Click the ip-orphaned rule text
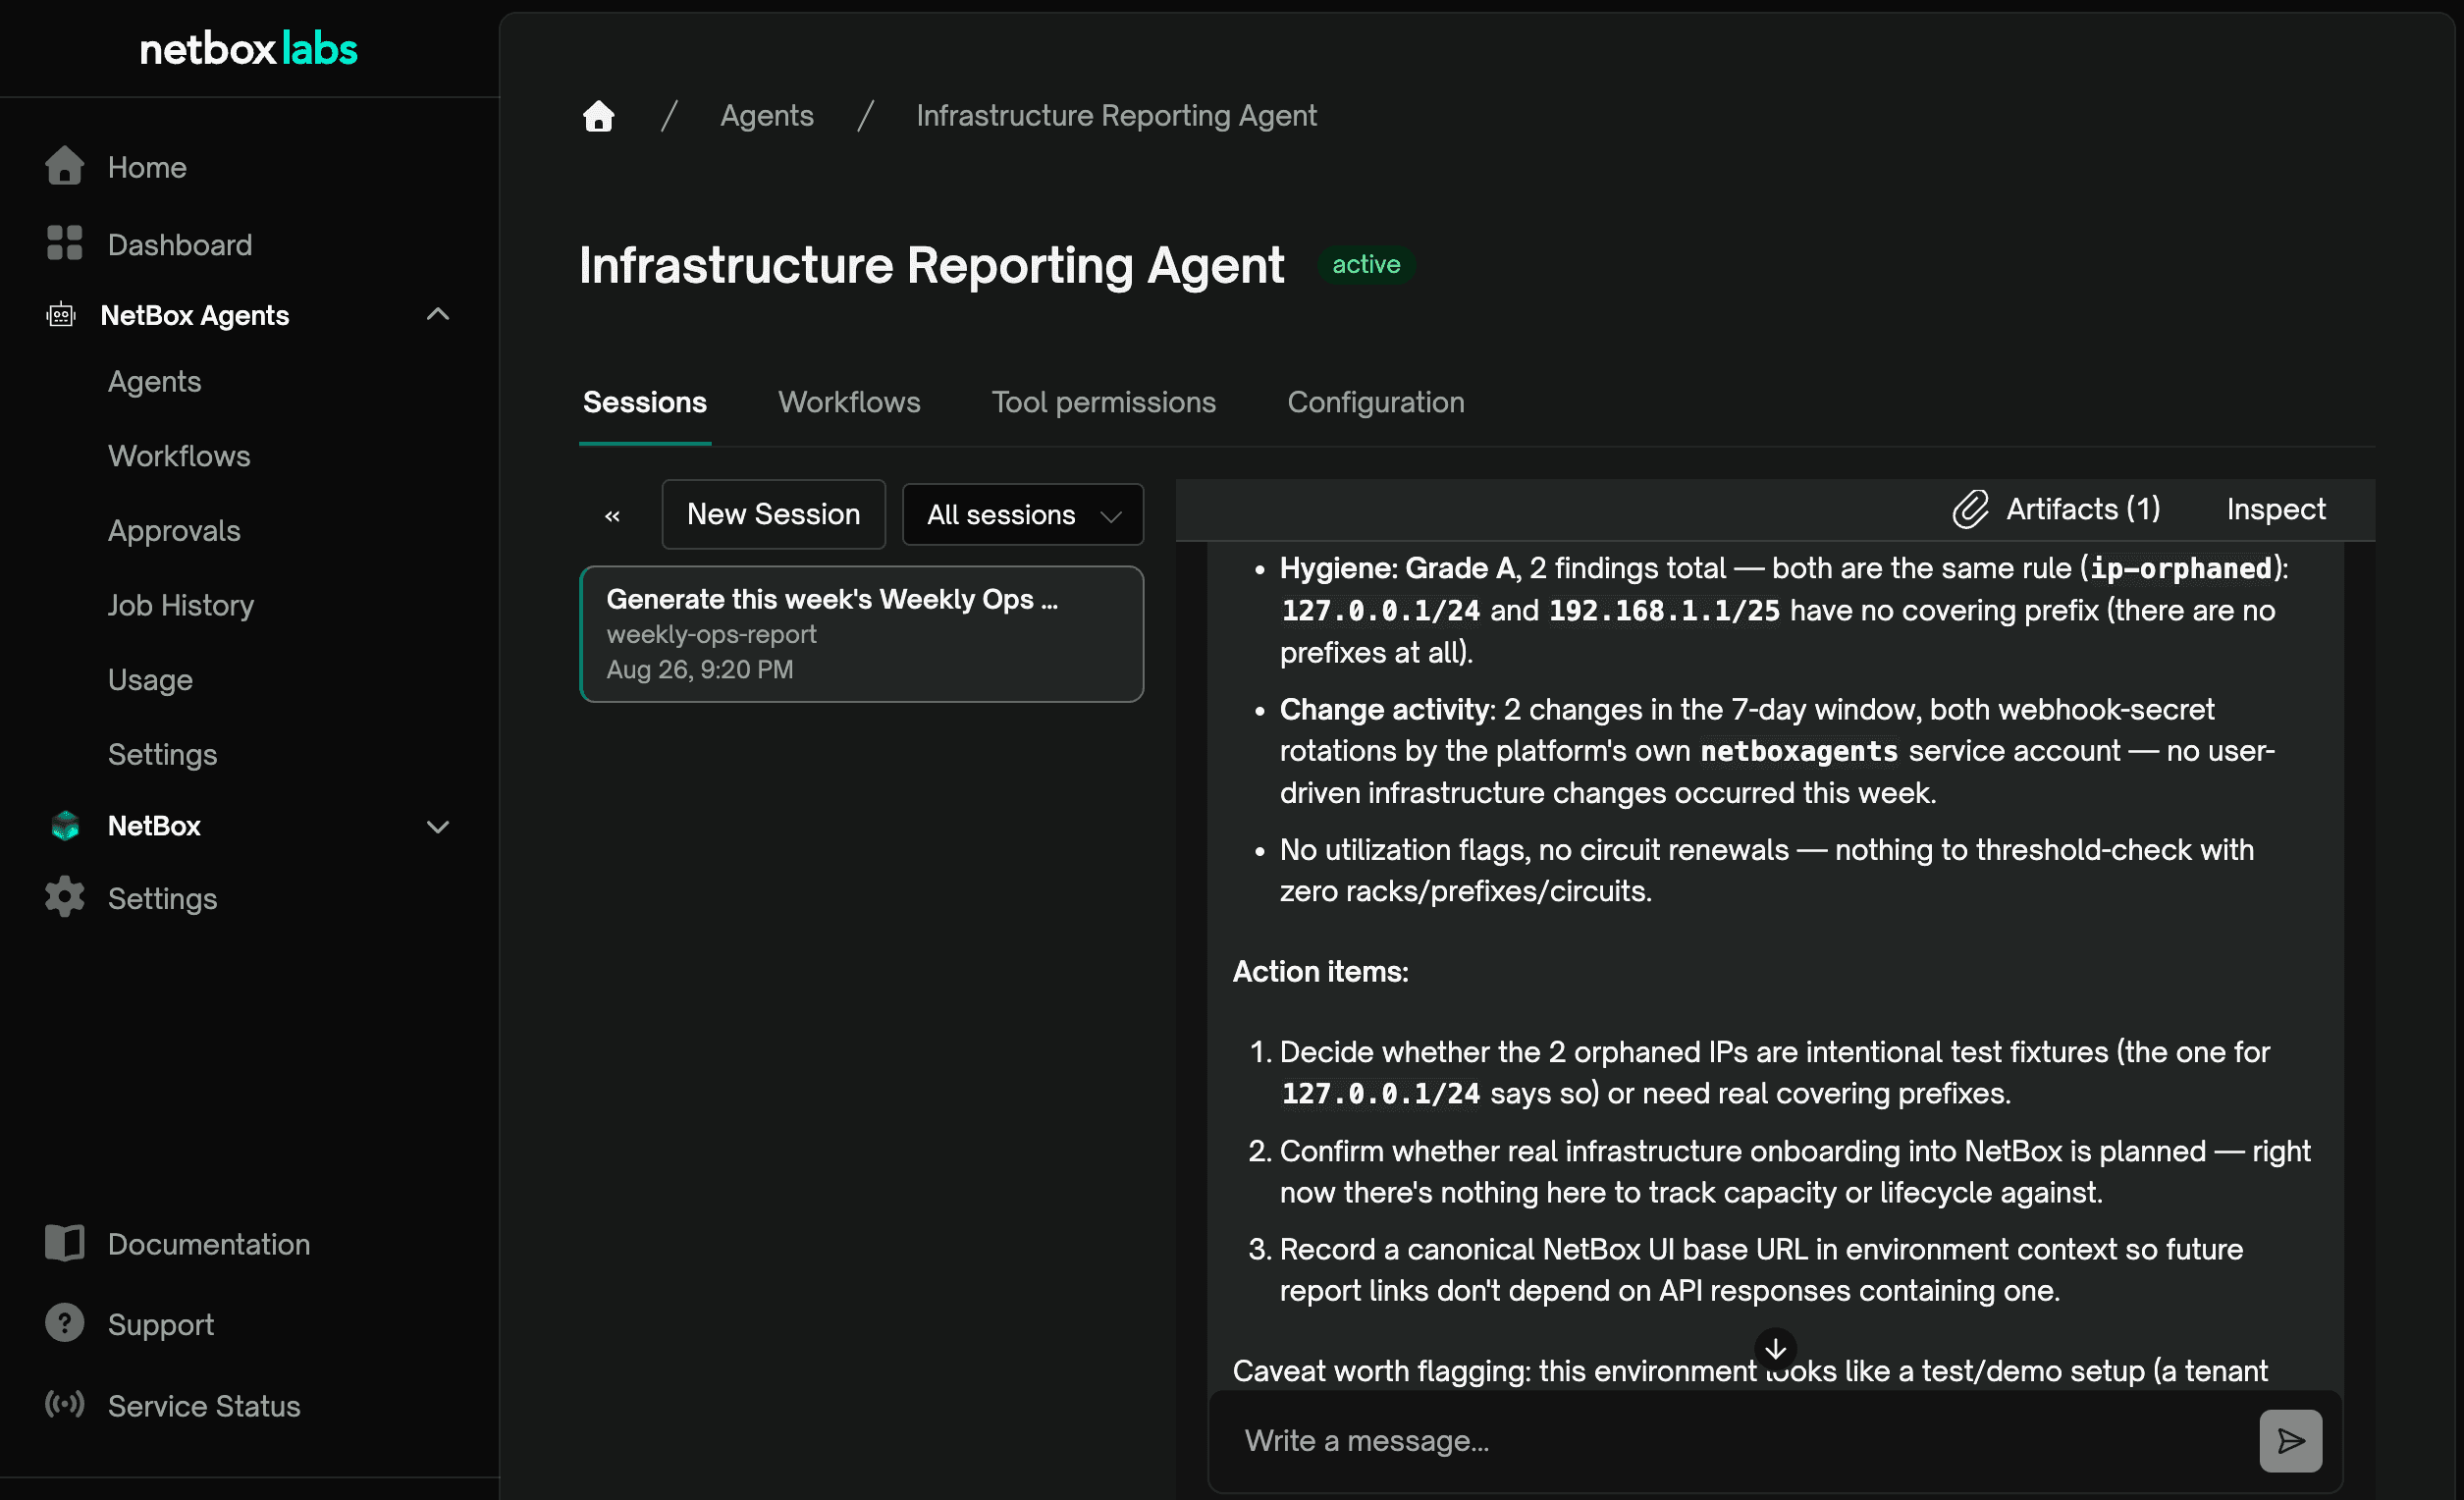The height and width of the screenshot is (1500, 2464). [x=2180, y=568]
